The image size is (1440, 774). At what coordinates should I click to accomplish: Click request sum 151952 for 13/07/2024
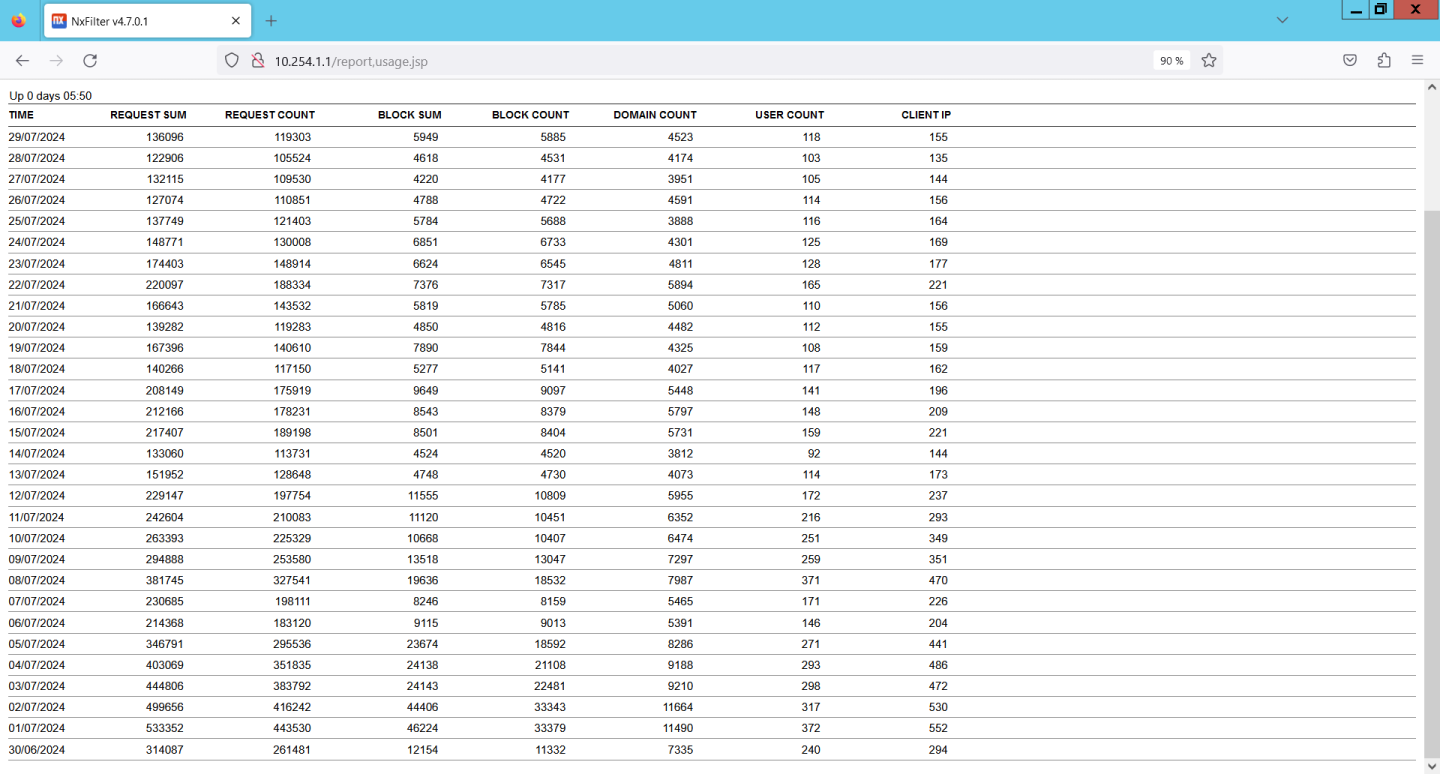[165, 475]
